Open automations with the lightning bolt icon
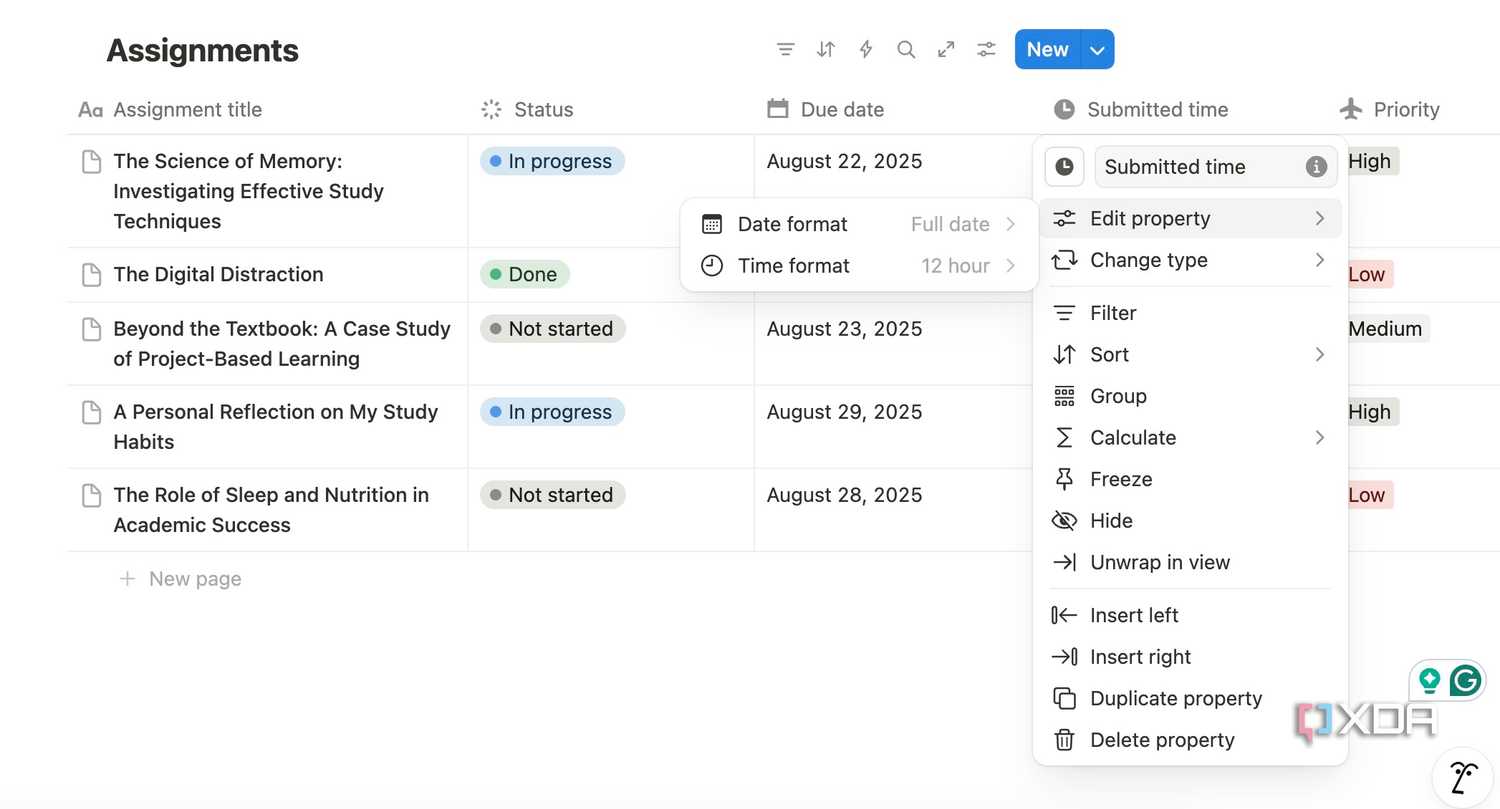 click(866, 49)
